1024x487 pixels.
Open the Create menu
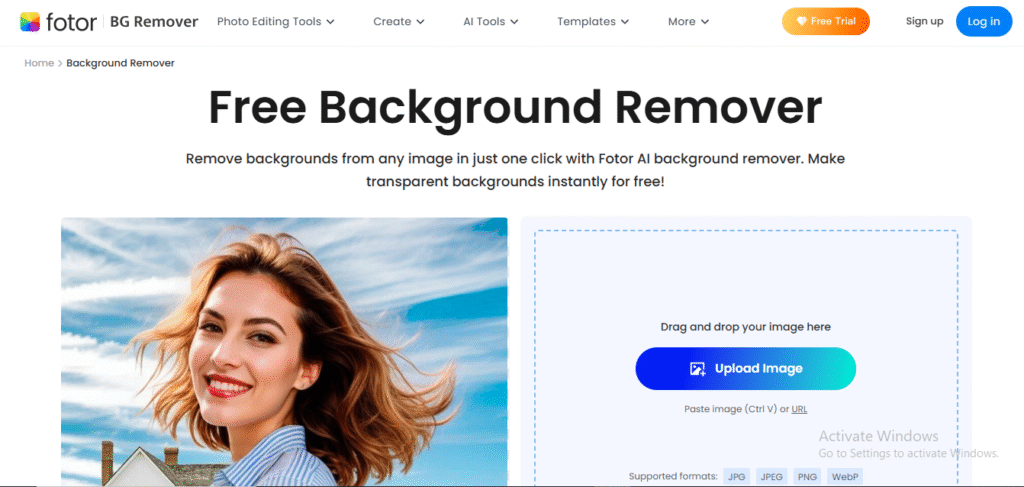click(399, 22)
